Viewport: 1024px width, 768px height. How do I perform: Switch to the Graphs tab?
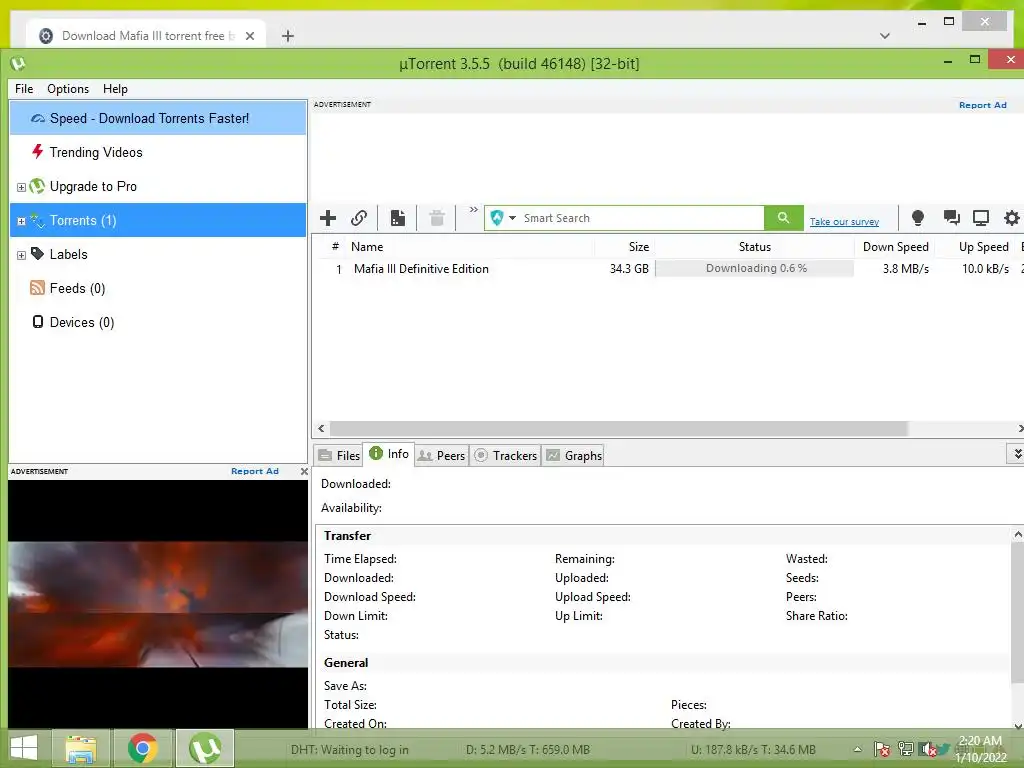[574, 455]
